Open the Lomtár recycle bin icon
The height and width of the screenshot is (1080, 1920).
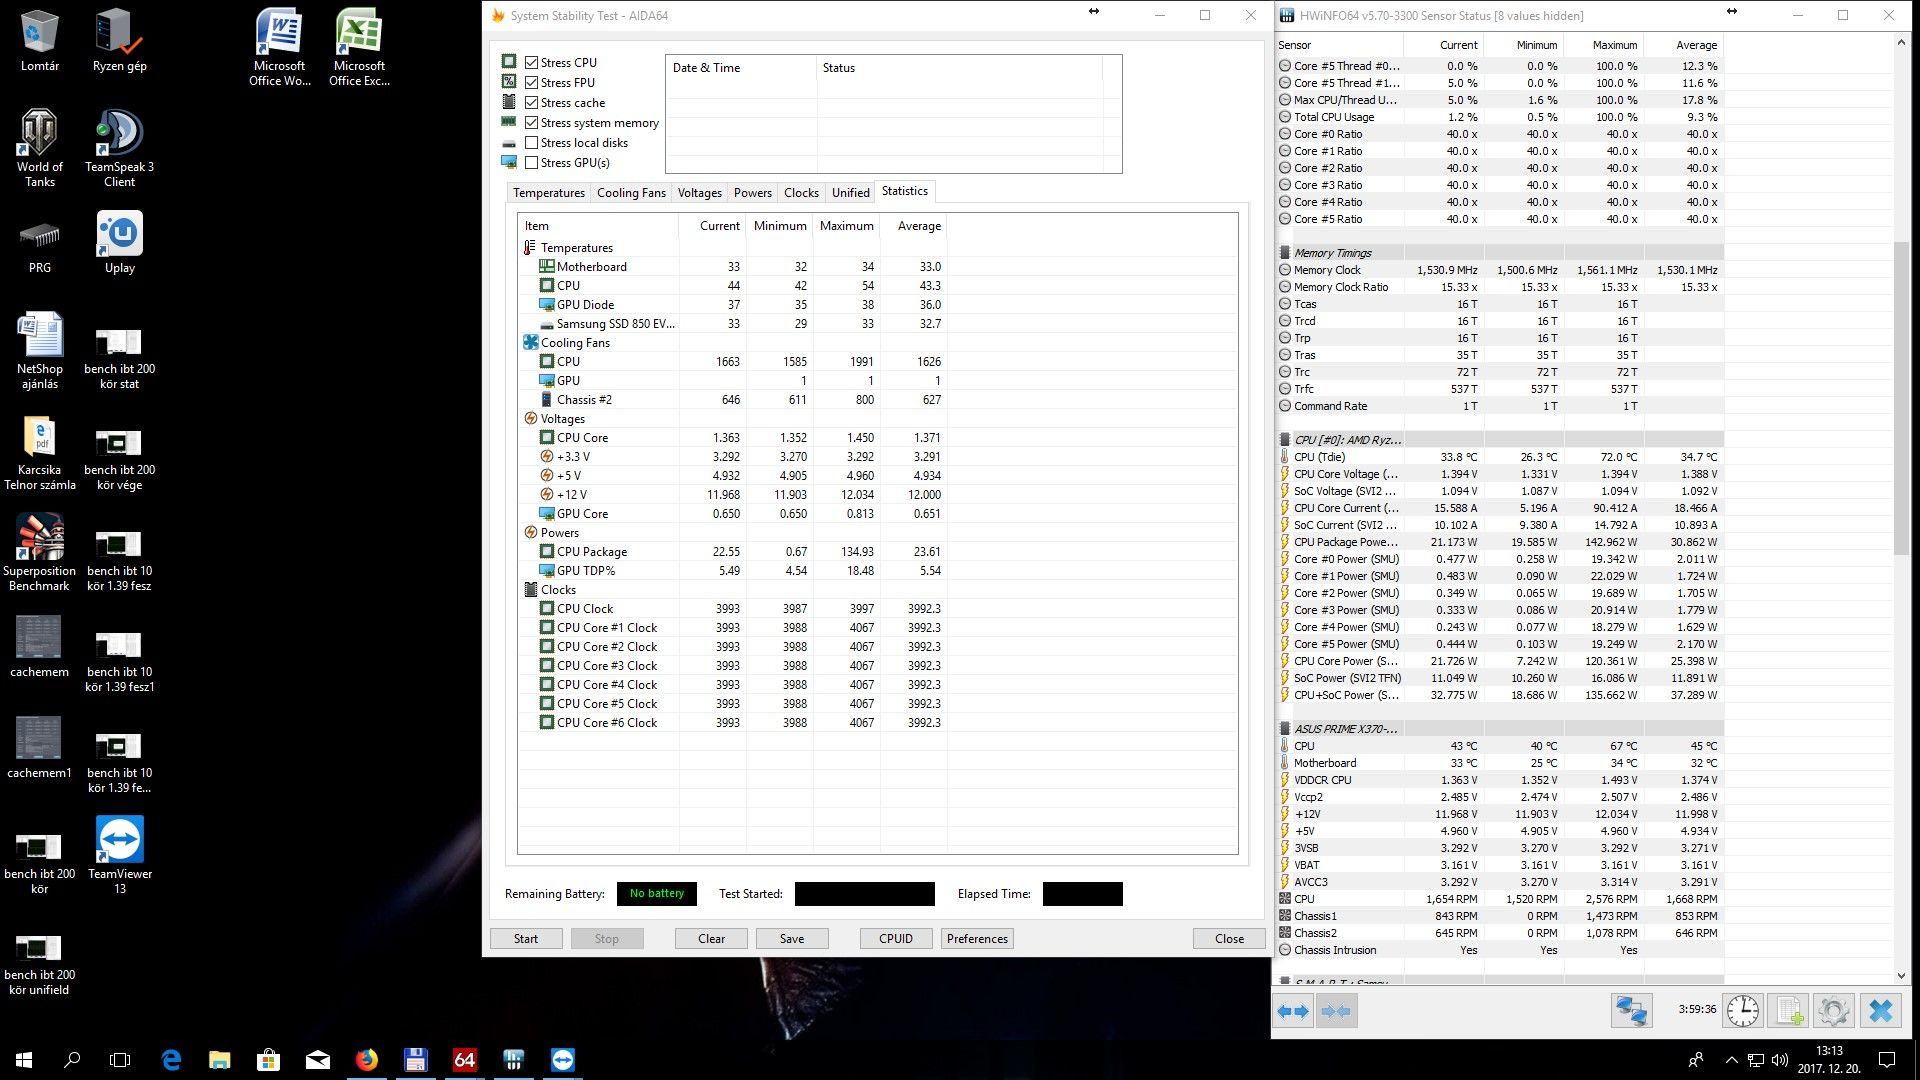(40, 40)
